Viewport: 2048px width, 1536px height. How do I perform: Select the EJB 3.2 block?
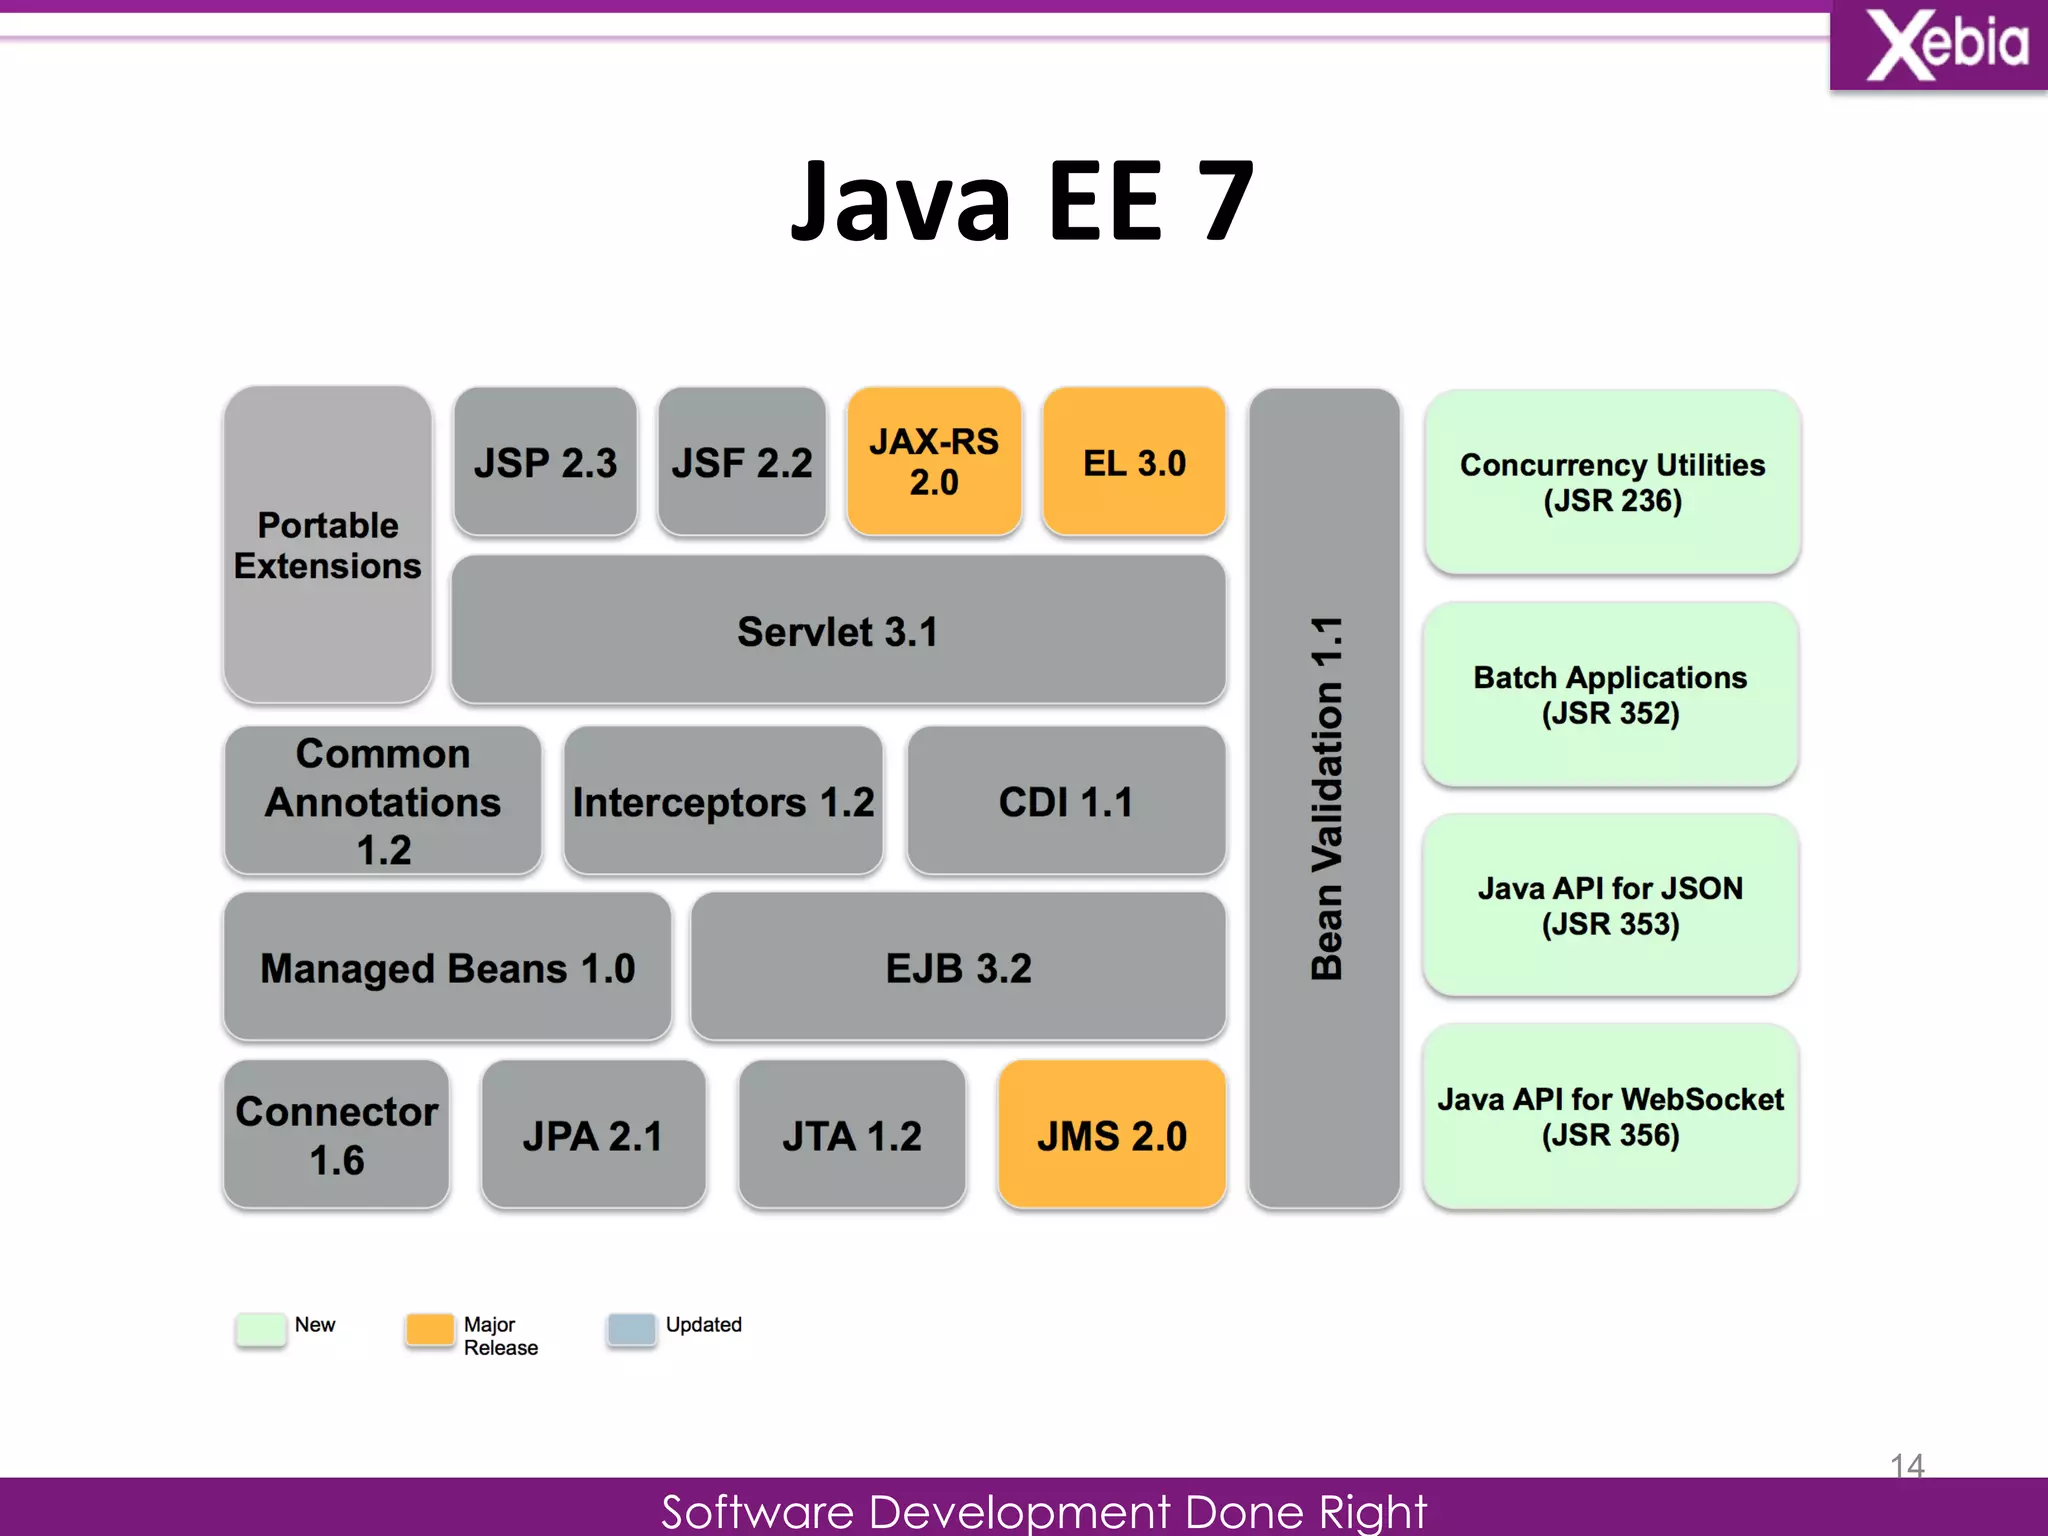pos(958,967)
